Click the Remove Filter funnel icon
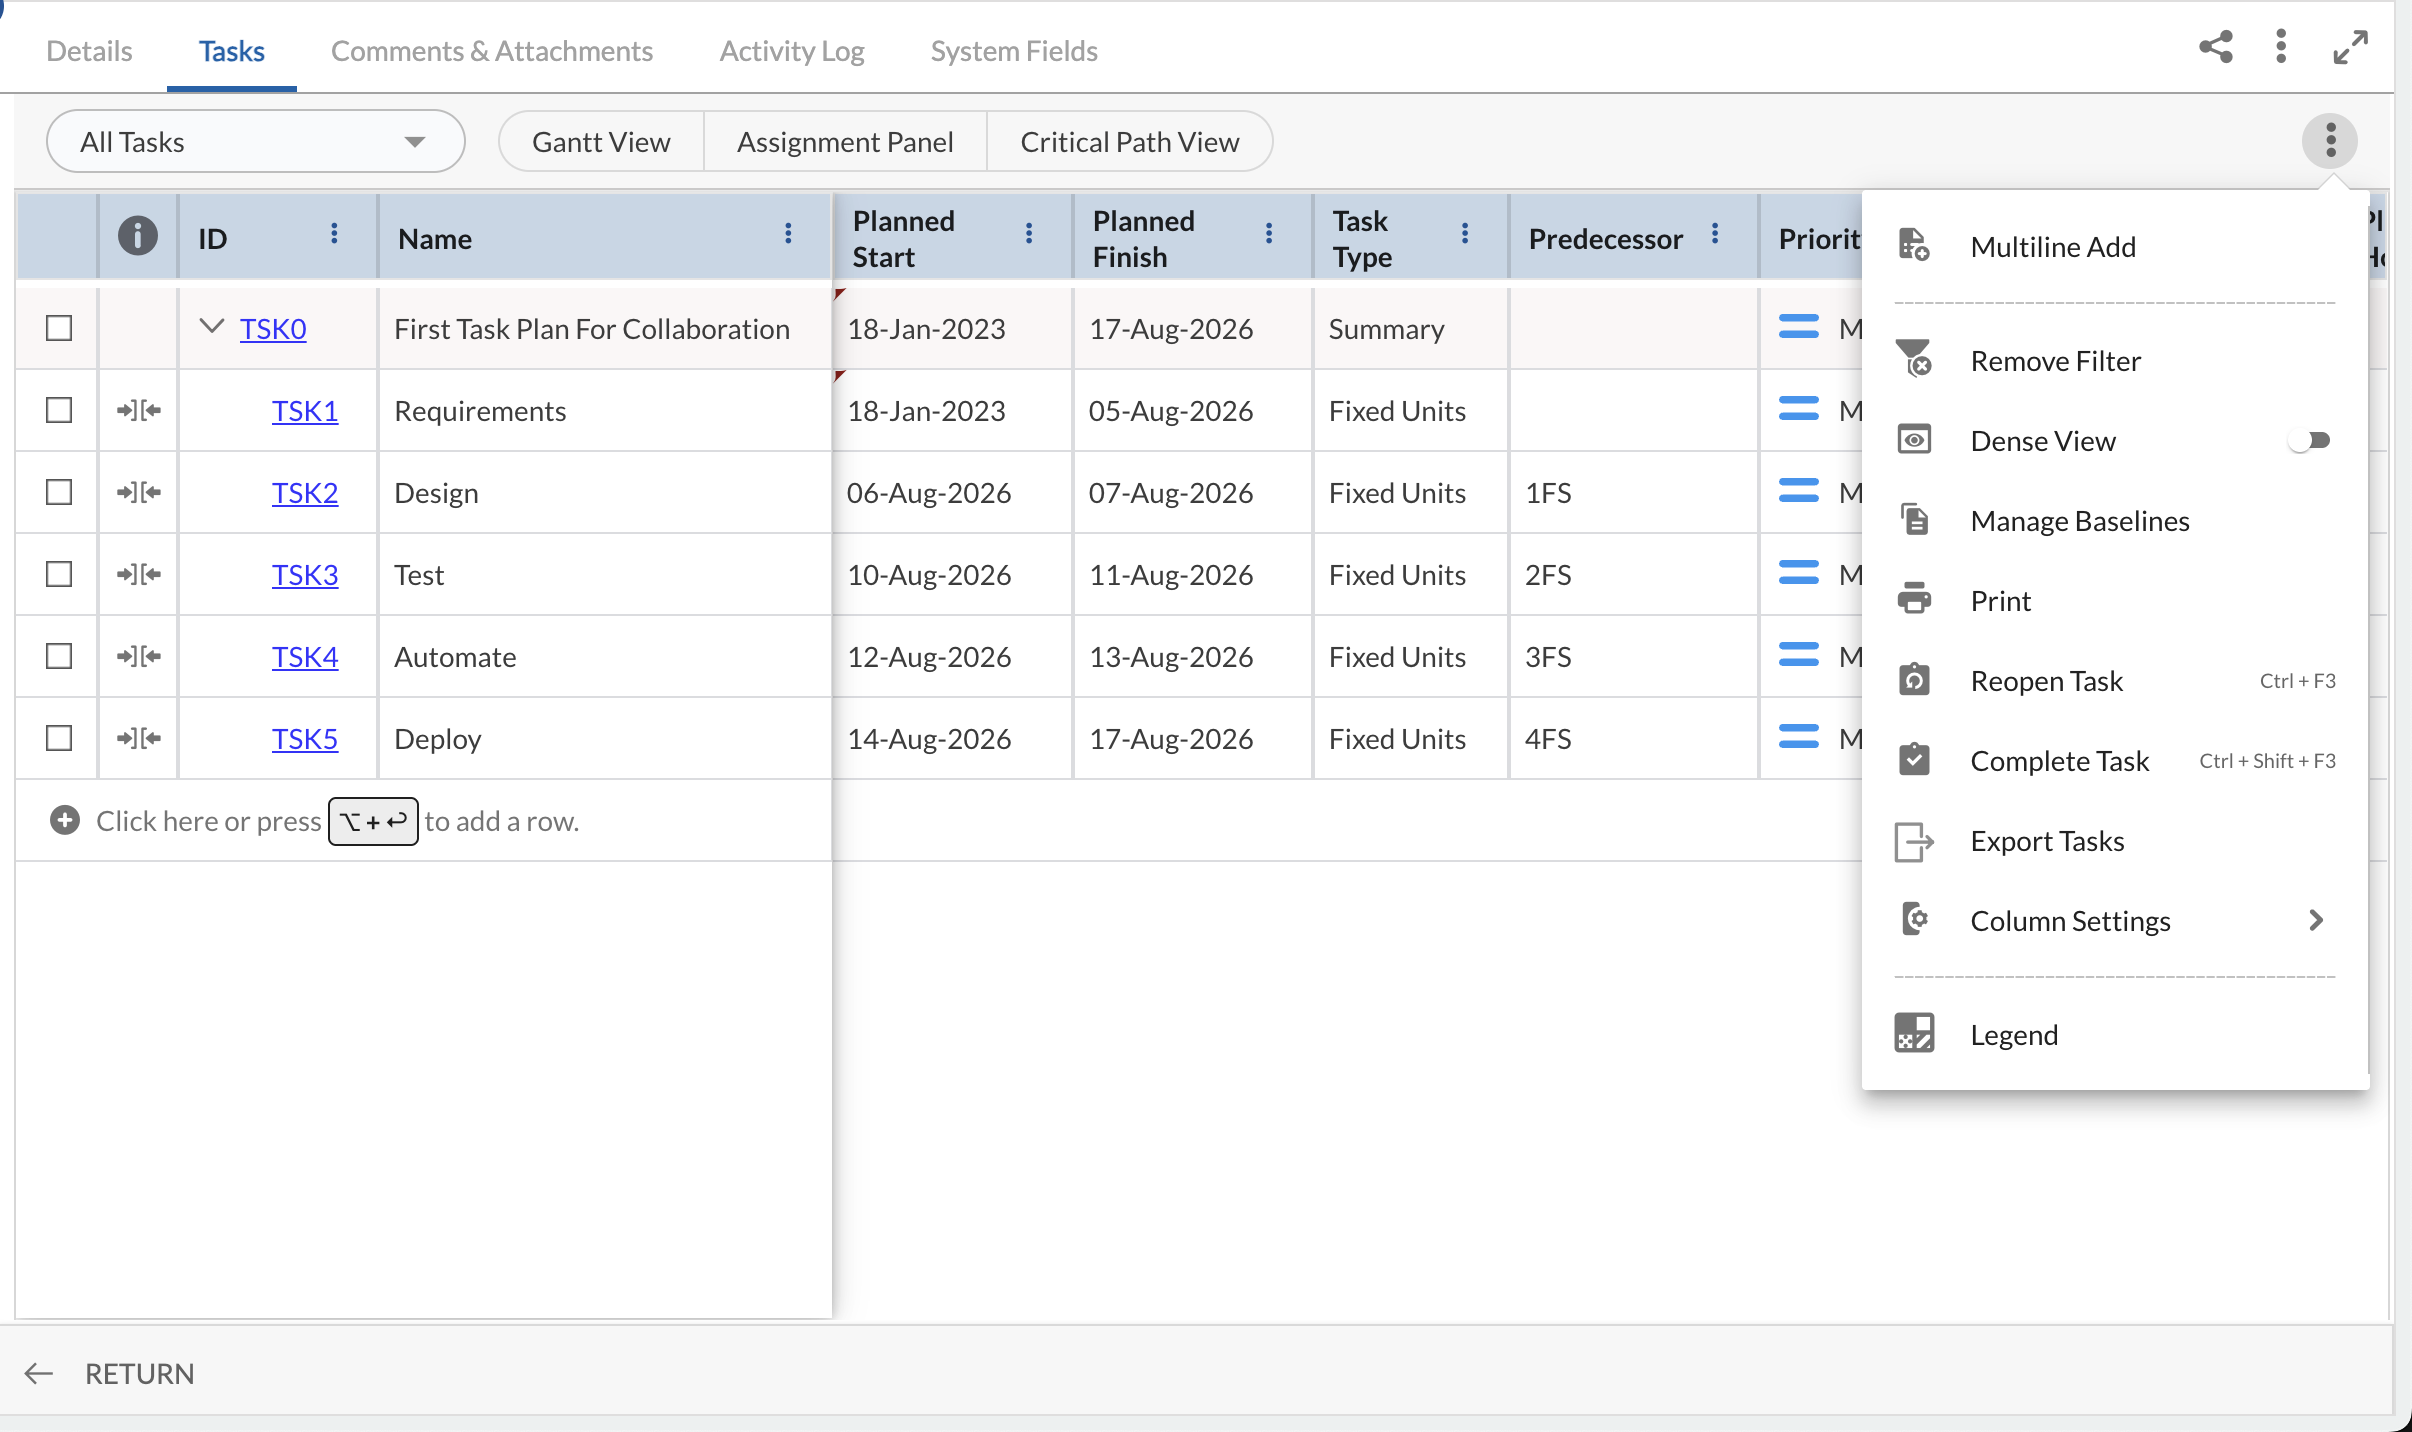The image size is (2412, 1432). (1914, 359)
